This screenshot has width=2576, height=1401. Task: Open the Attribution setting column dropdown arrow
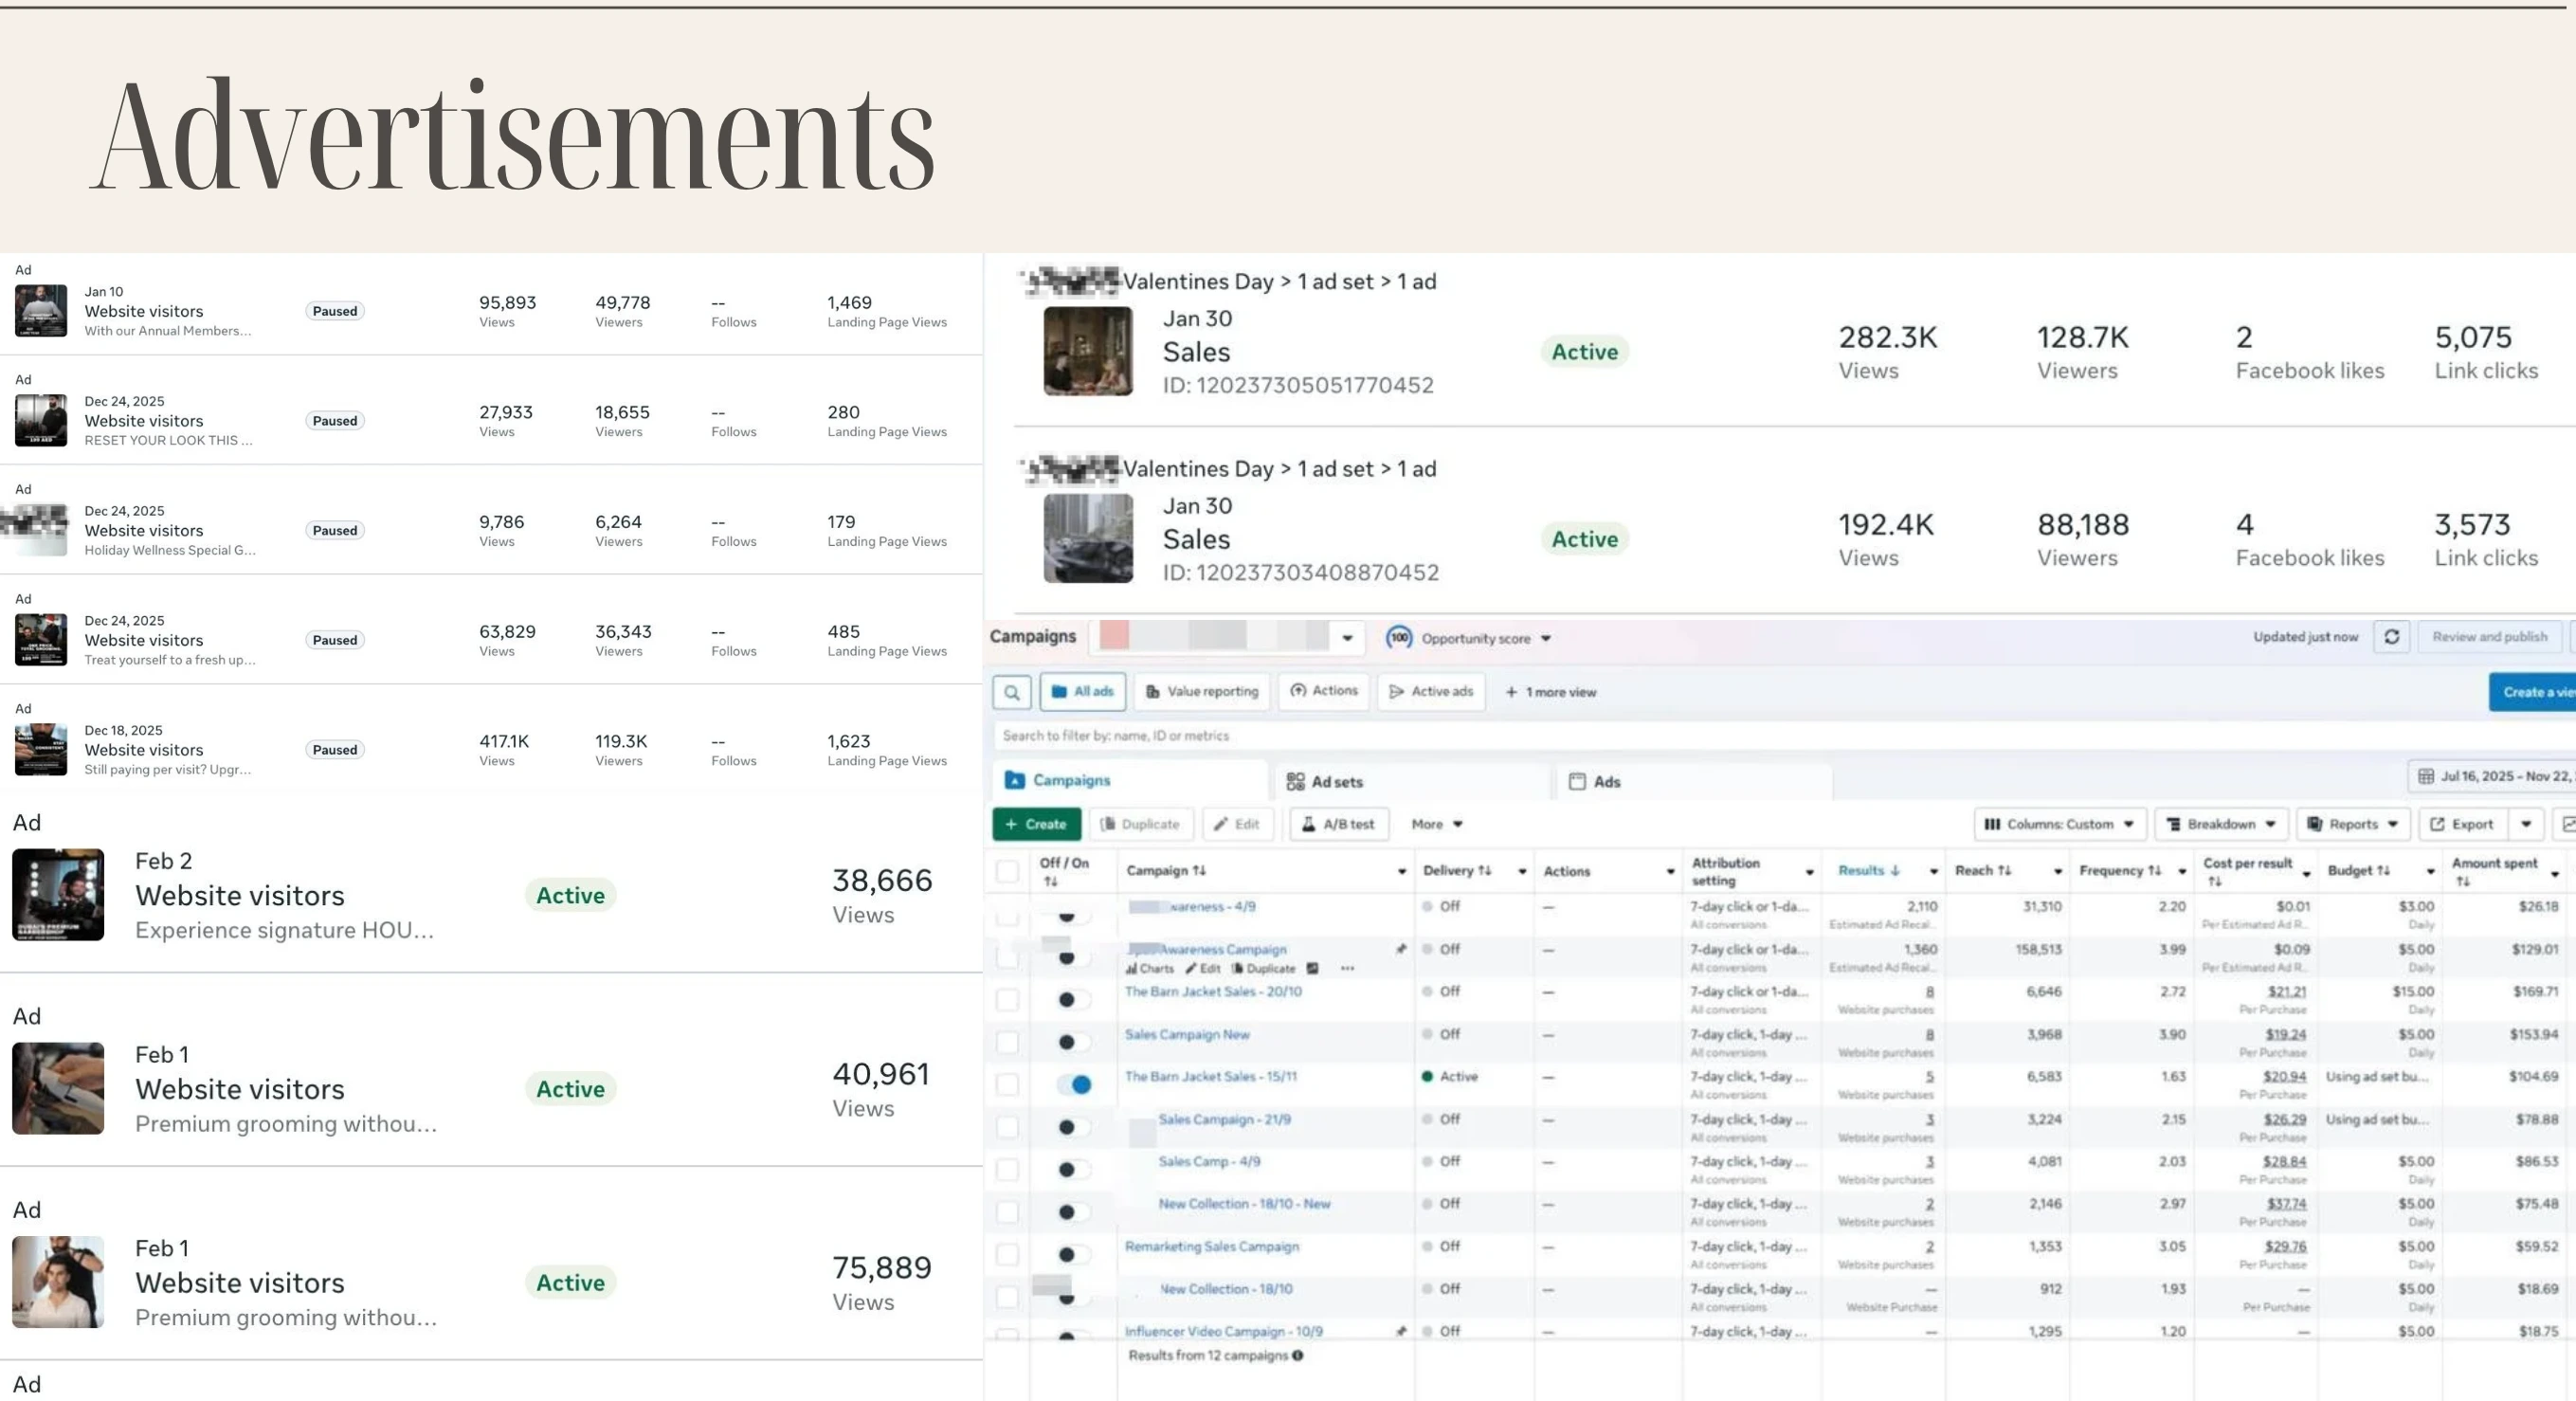pos(1809,872)
